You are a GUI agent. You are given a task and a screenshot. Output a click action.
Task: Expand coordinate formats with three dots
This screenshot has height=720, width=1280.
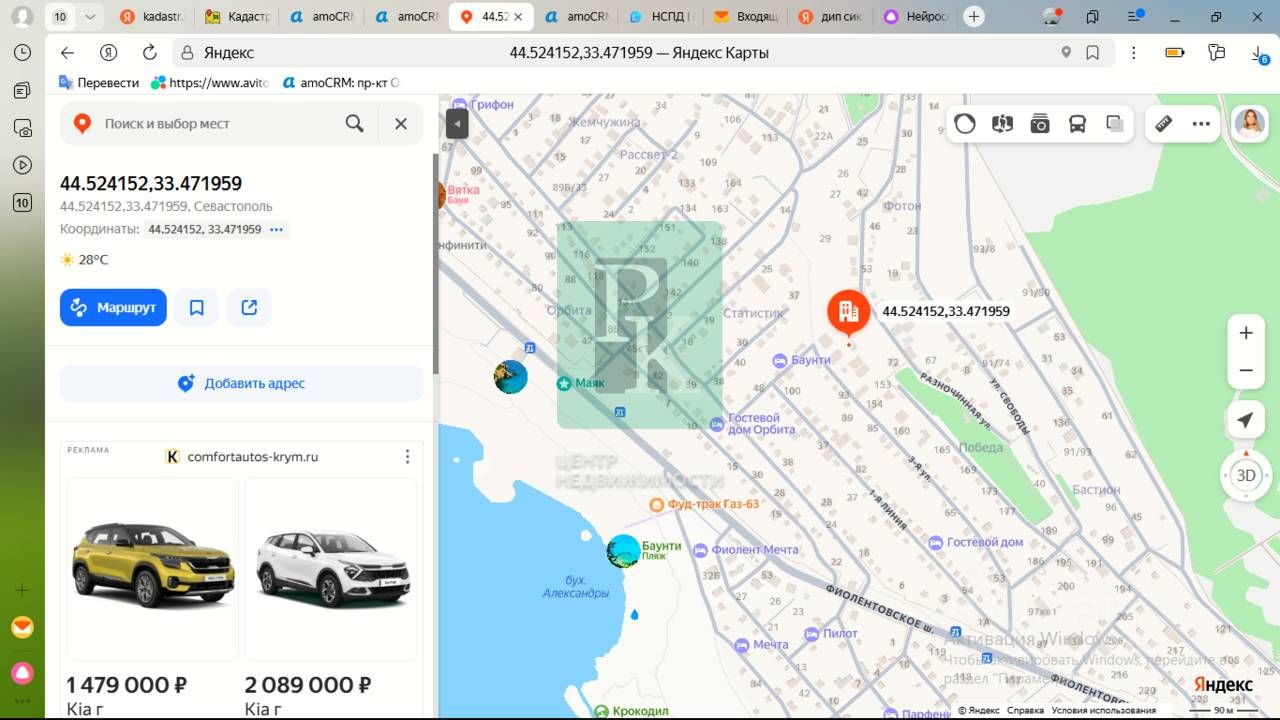click(277, 230)
